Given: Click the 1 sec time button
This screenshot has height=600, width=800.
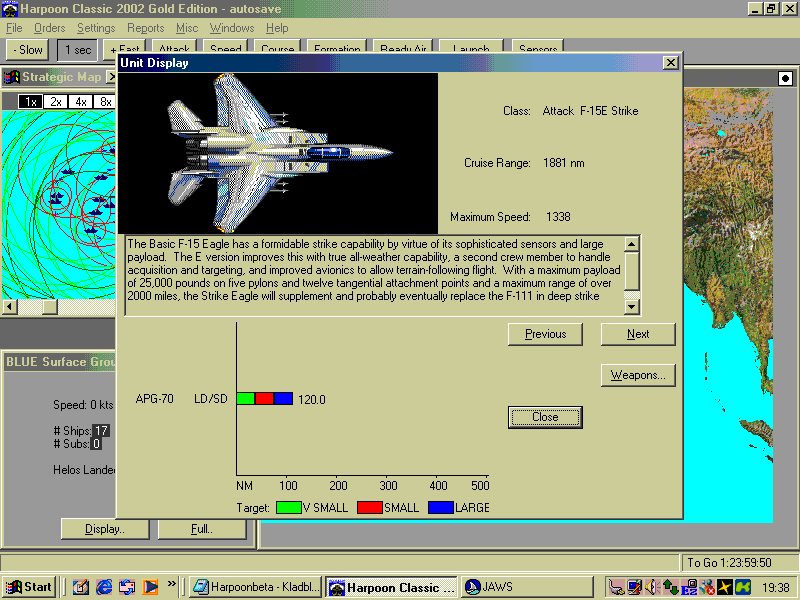Looking at the screenshot, I should point(78,50).
